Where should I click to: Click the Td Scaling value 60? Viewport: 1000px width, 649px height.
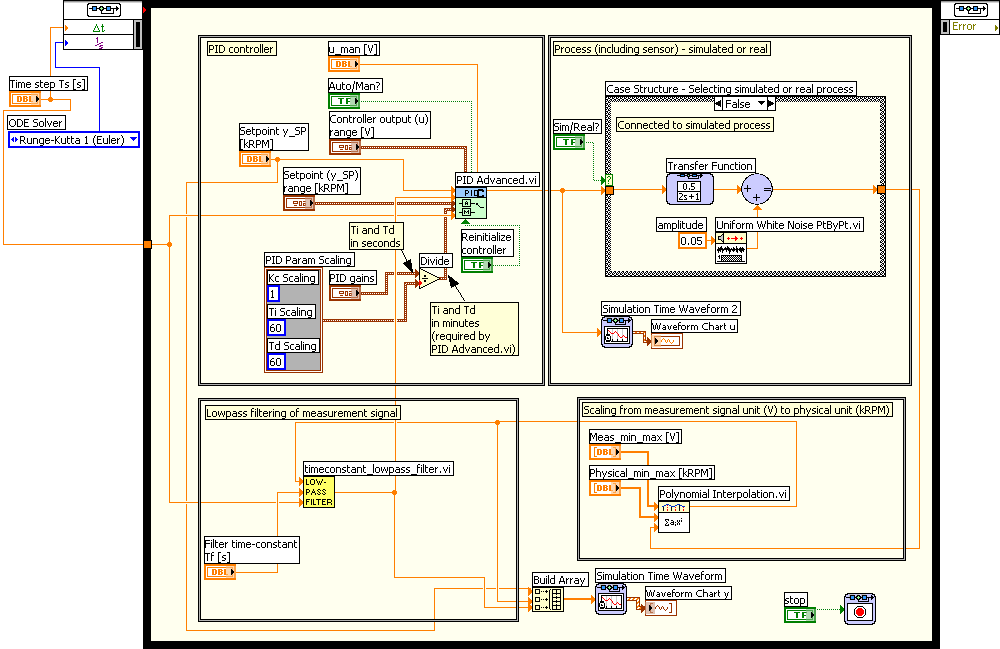pyautogui.click(x=276, y=361)
